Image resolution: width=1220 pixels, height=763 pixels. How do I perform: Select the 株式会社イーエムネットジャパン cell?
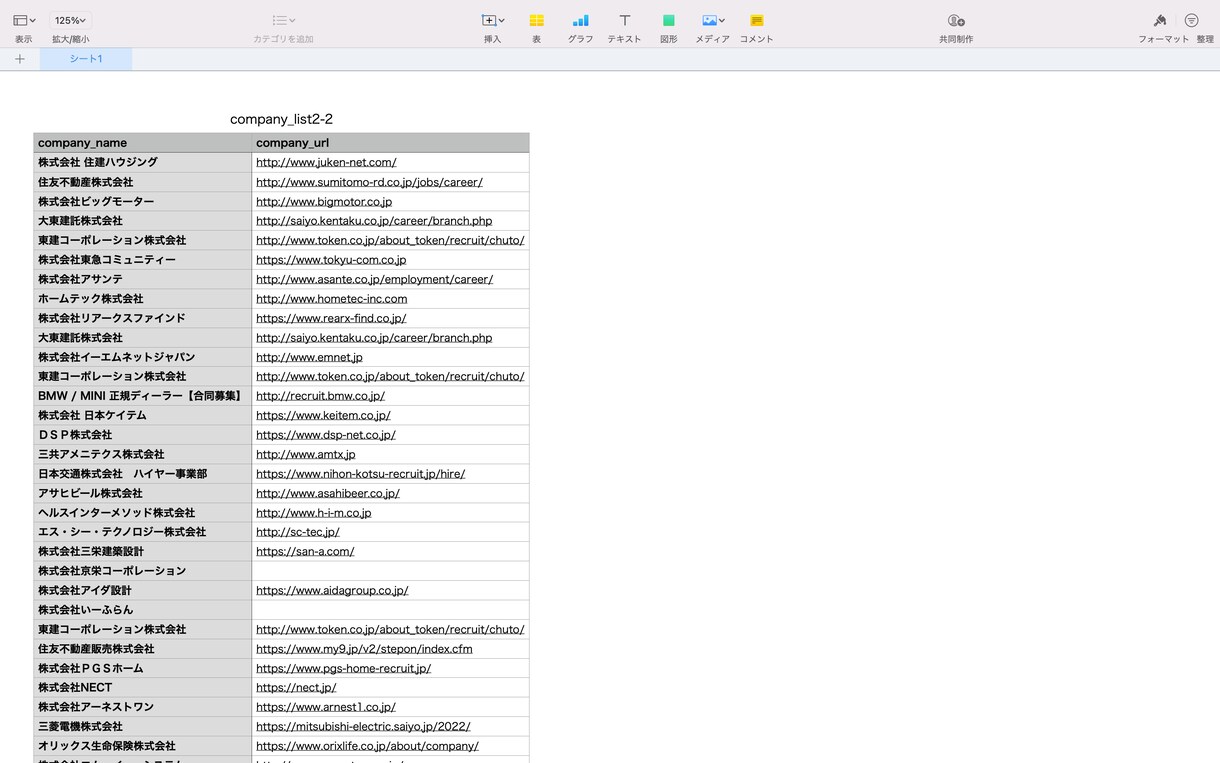pyautogui.click(x=143, y=357)
